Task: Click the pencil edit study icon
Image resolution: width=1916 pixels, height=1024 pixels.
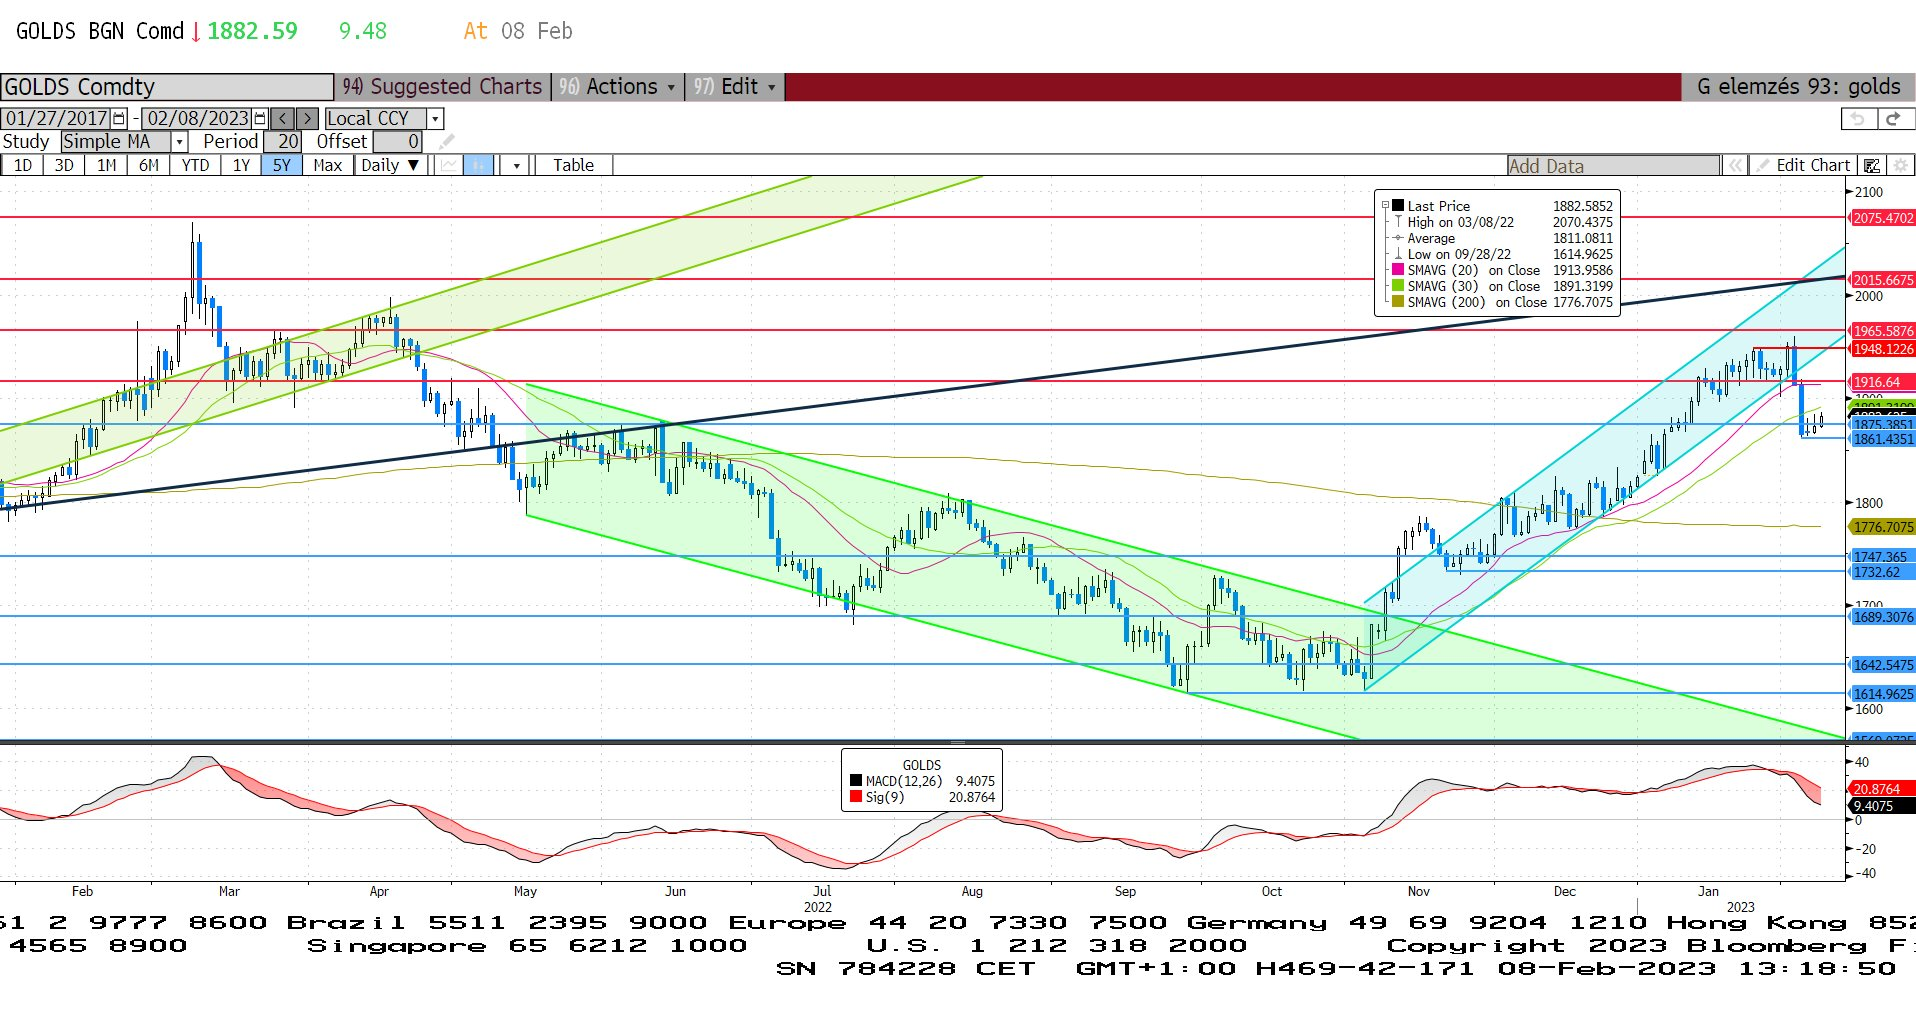Action: click(x=447, y=142)
